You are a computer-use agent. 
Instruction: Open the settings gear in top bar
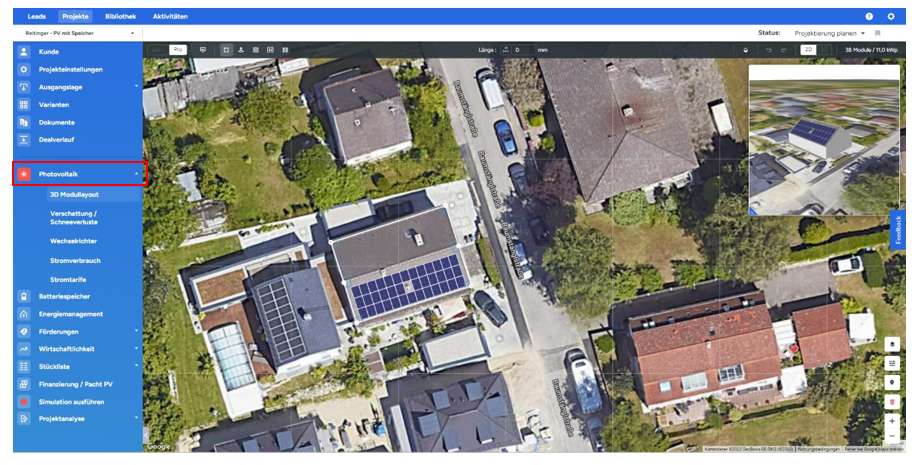coord(891,16)
